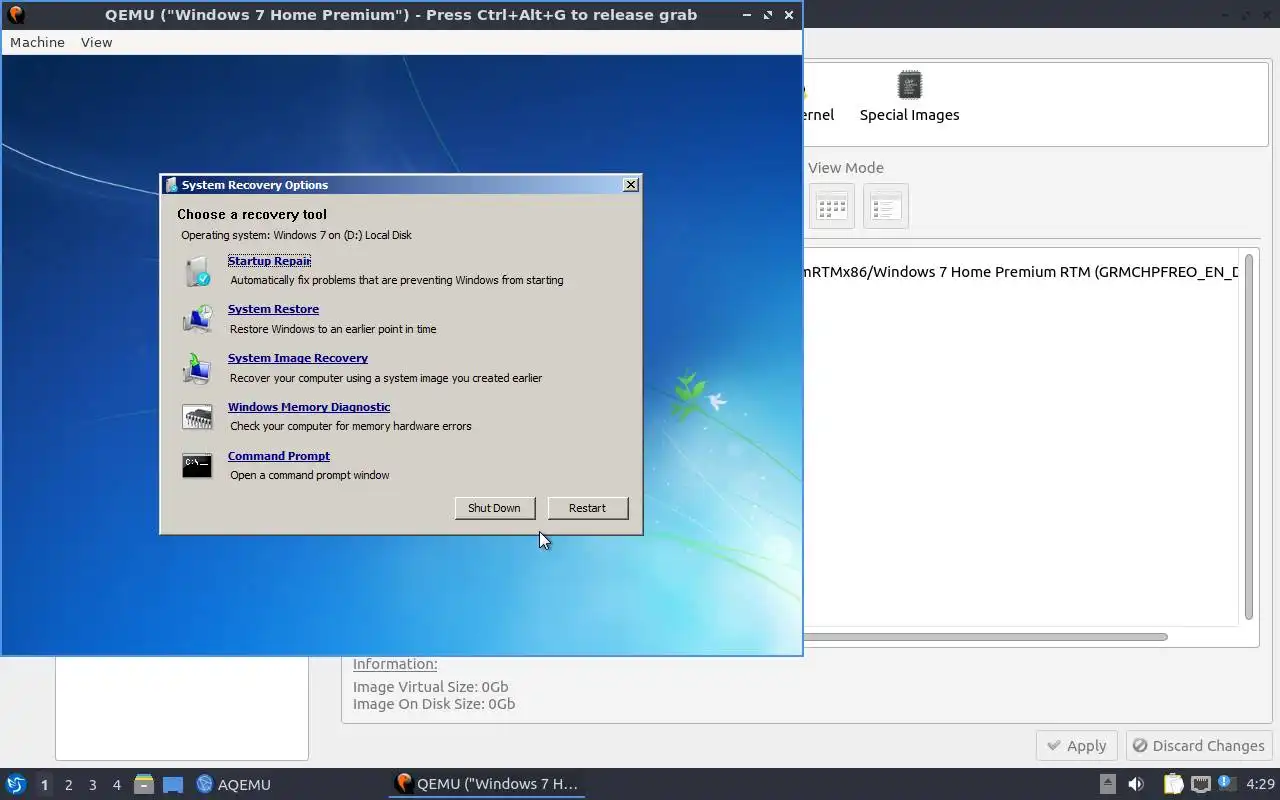Click the show desktop taskbar icon
The height and width of the screenshot is (800, 1280).
[x=173, y=785]
